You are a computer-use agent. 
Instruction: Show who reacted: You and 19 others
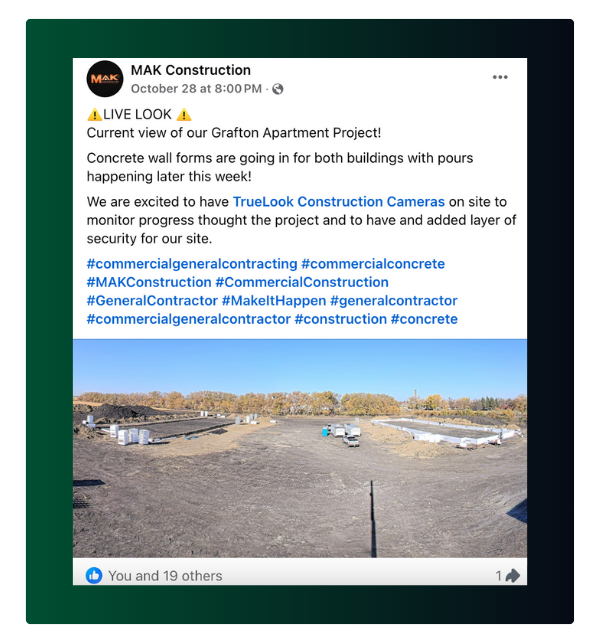(165, 576)
